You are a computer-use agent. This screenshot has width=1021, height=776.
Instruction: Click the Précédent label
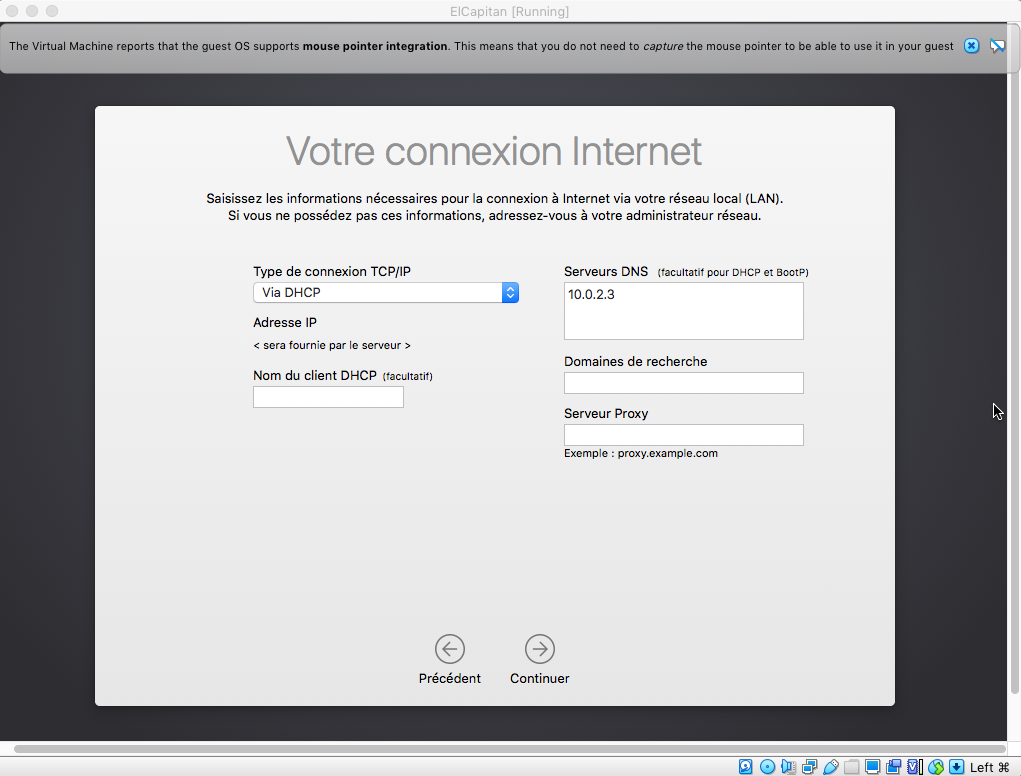click(450, 678)
